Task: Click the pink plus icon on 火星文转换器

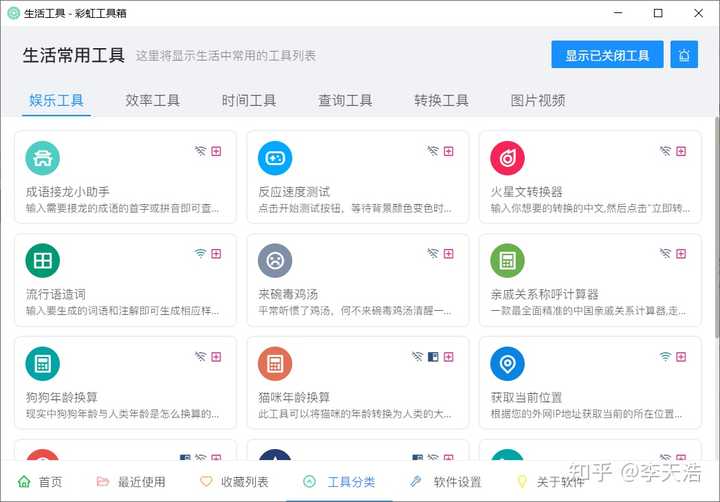Action: coord(681,151)
